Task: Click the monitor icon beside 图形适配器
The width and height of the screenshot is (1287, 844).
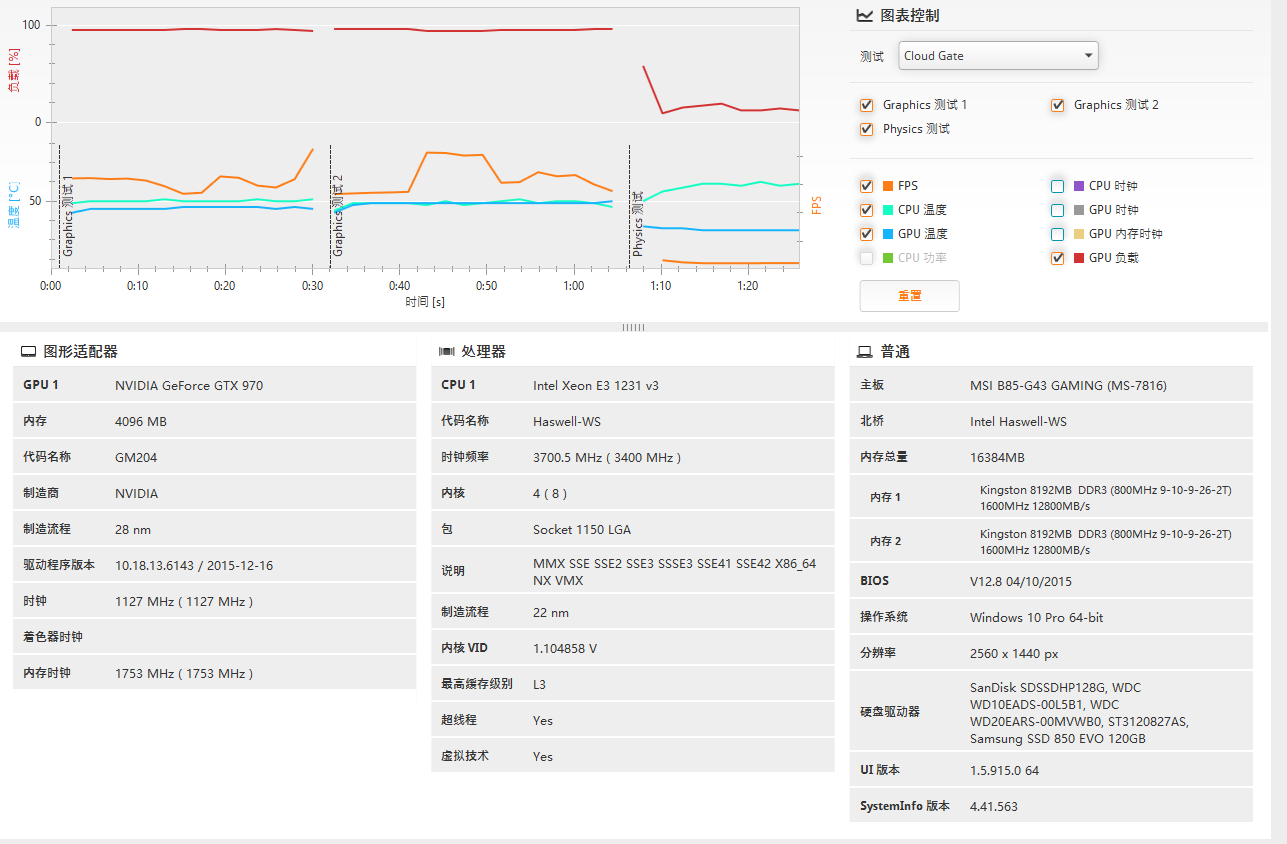Action: click(x=29, y=352)
